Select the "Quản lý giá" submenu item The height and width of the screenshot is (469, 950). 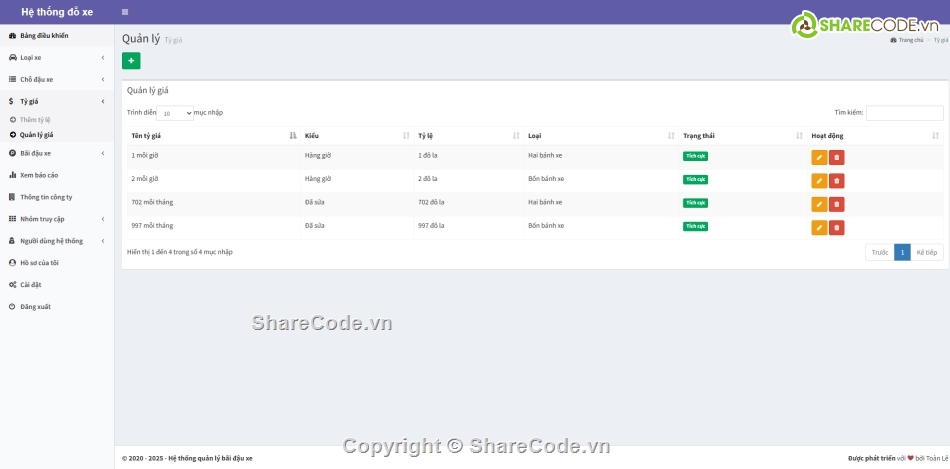pyautogui.click(x=57, y=135)
